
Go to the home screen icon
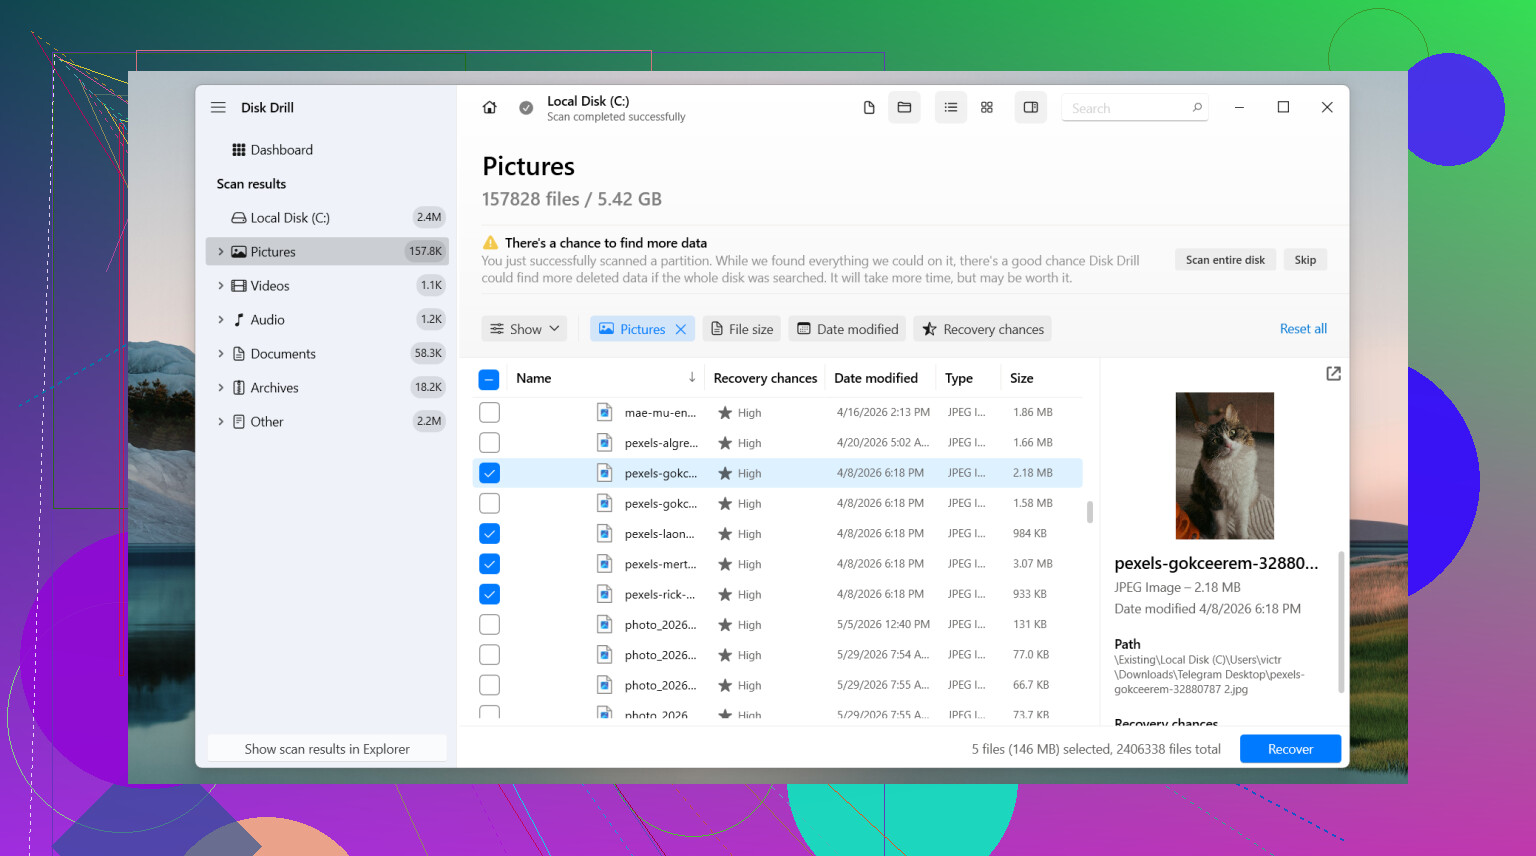click(490, 108)
